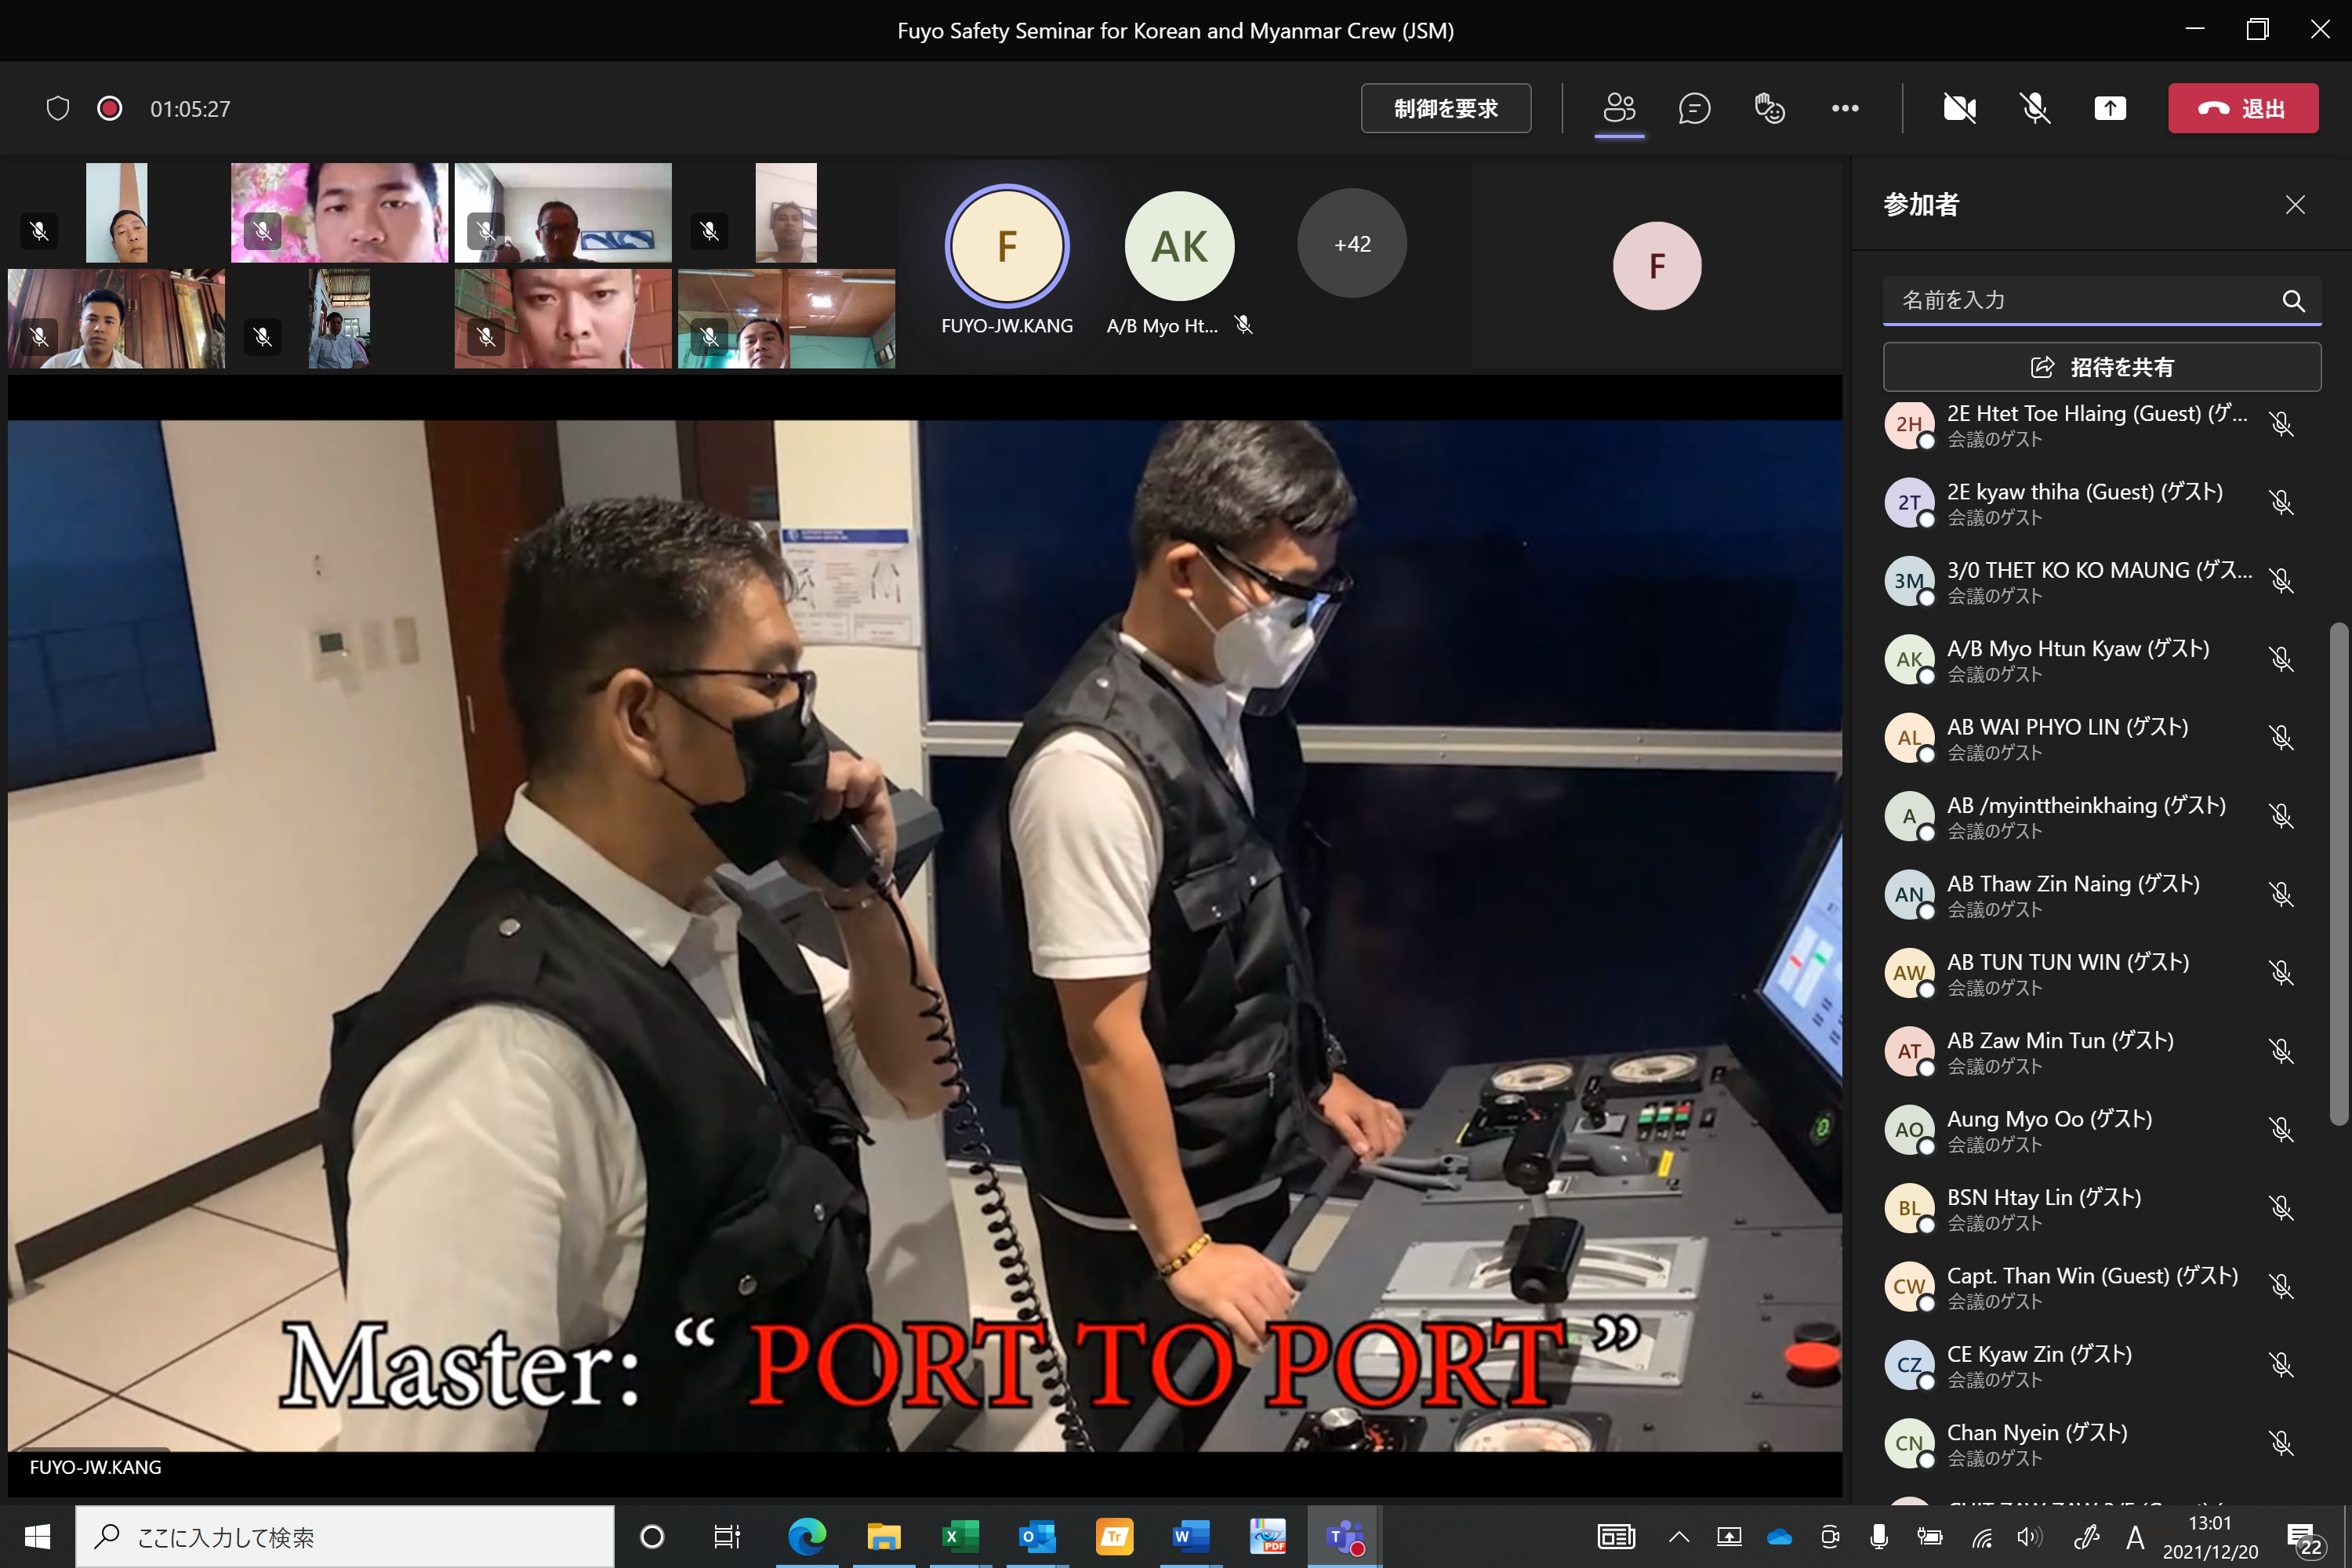This screenshot has height=1568, width=2352.
Task: Select participant AB TUN TUN WIN
Action: [2101, 973]
